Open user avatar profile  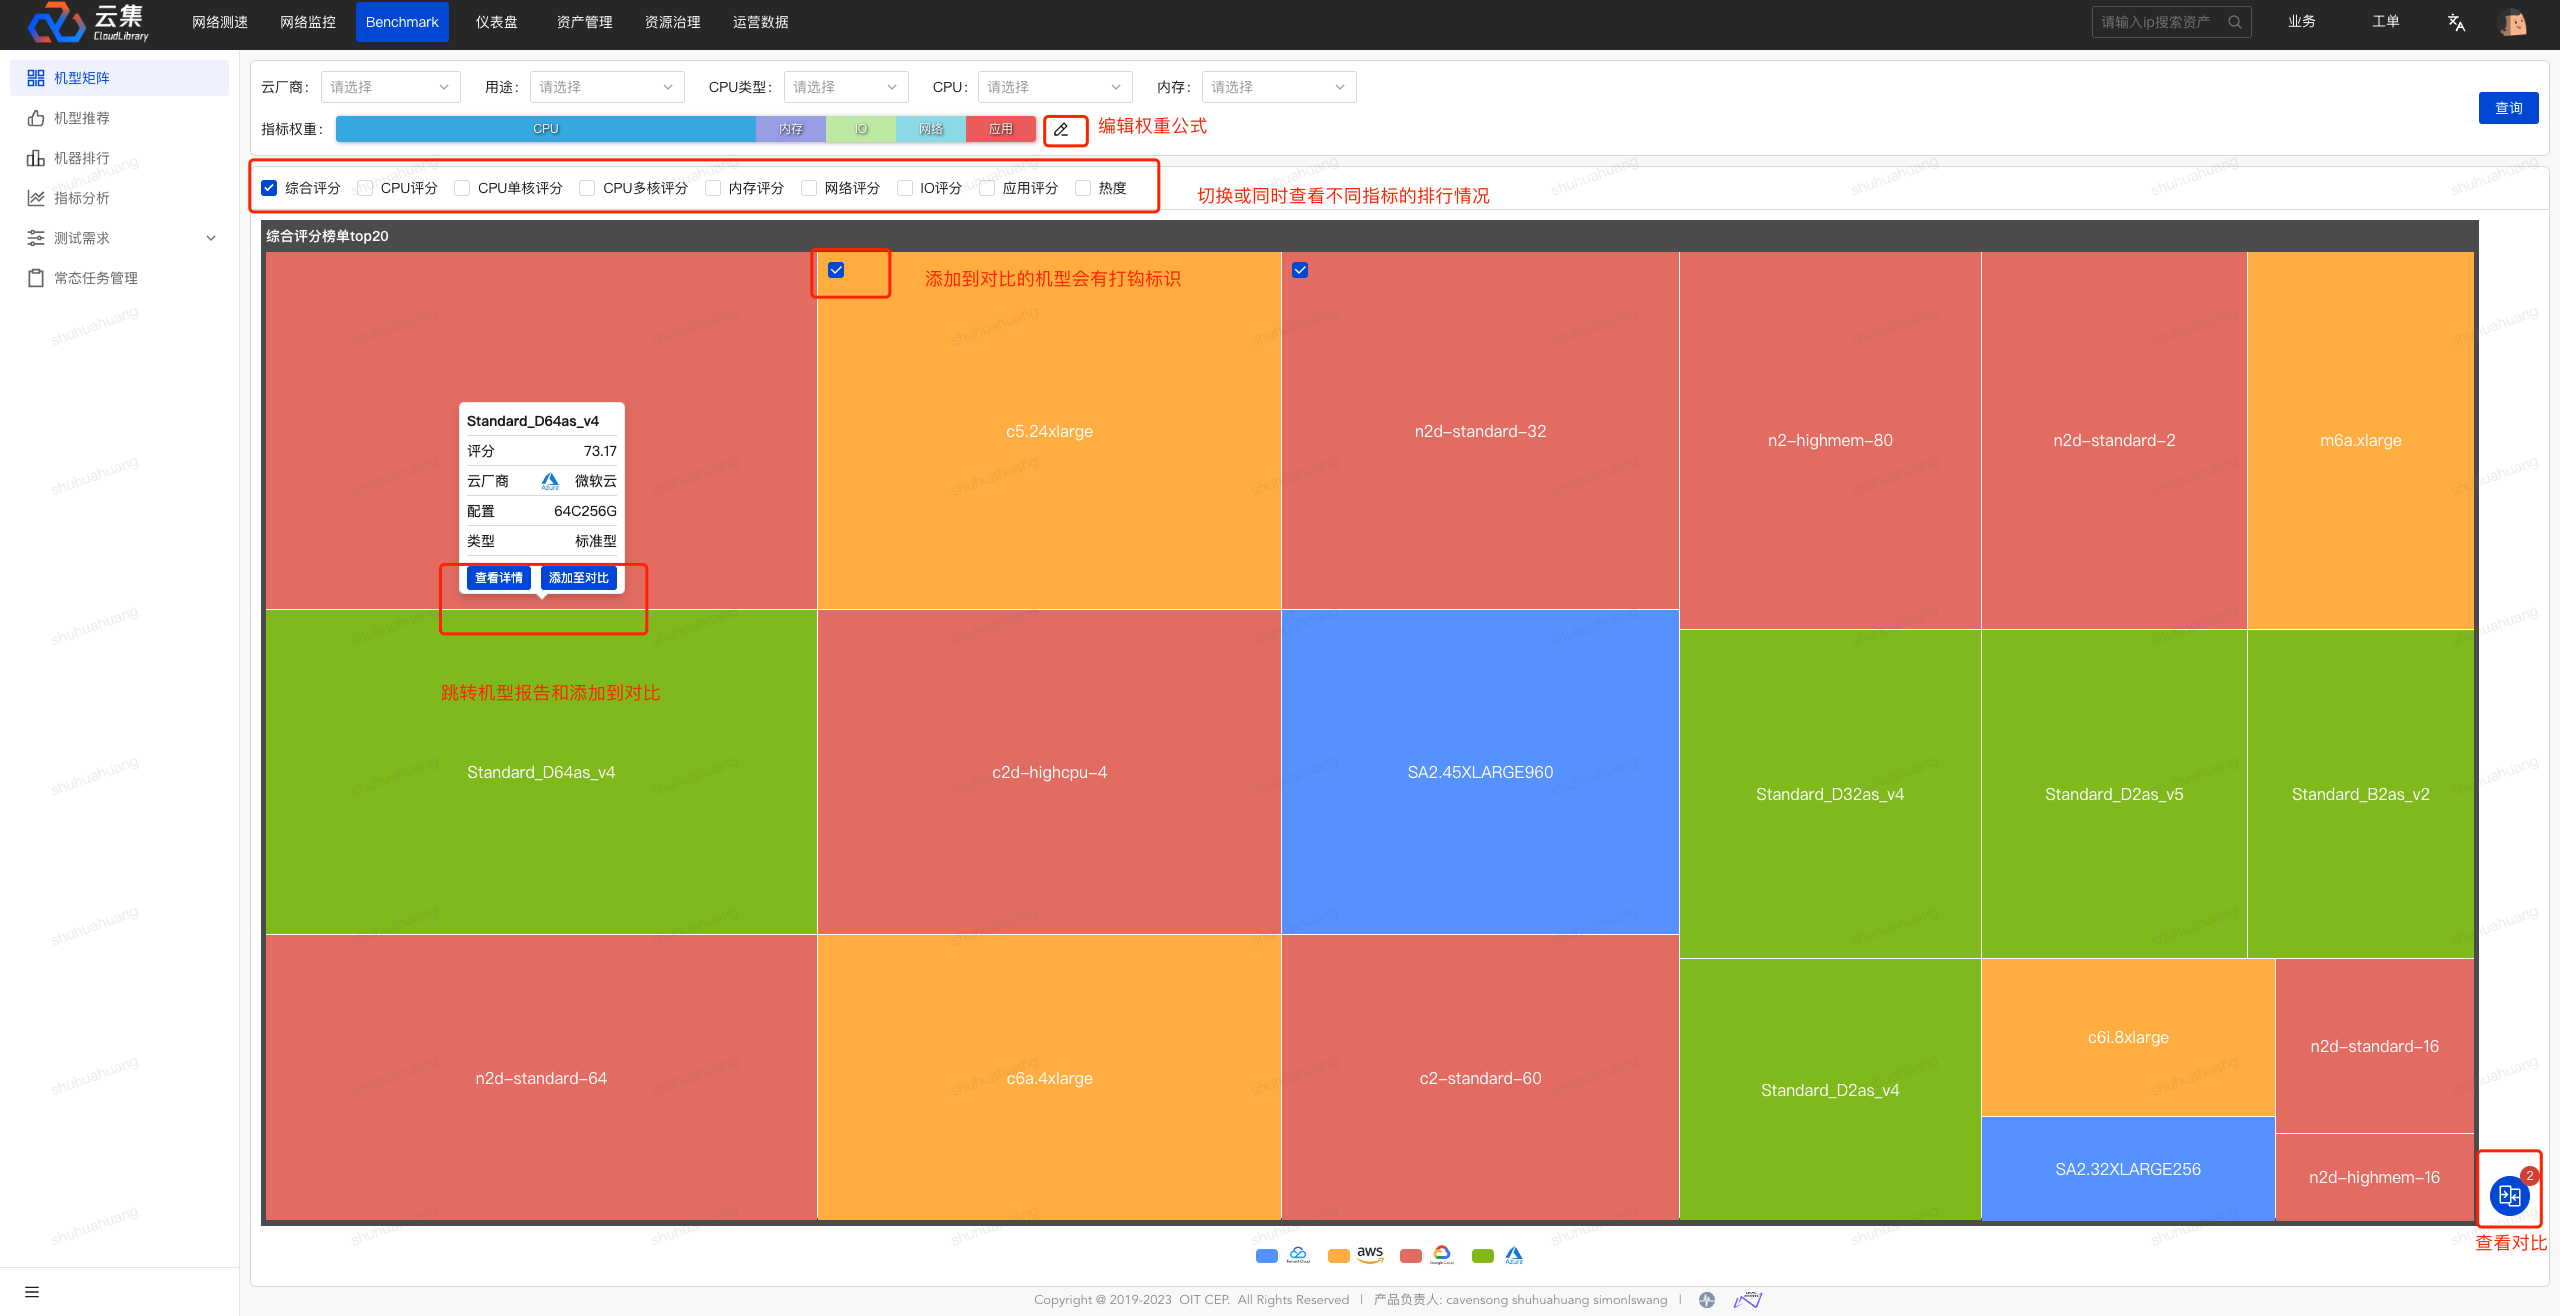click(2512, 22)
